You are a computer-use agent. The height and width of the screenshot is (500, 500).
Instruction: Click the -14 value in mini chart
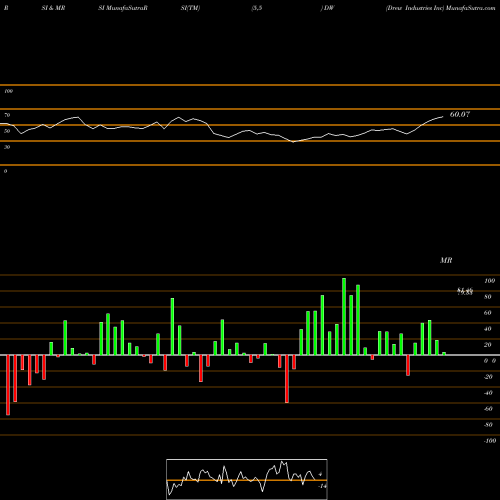(322, 486)
